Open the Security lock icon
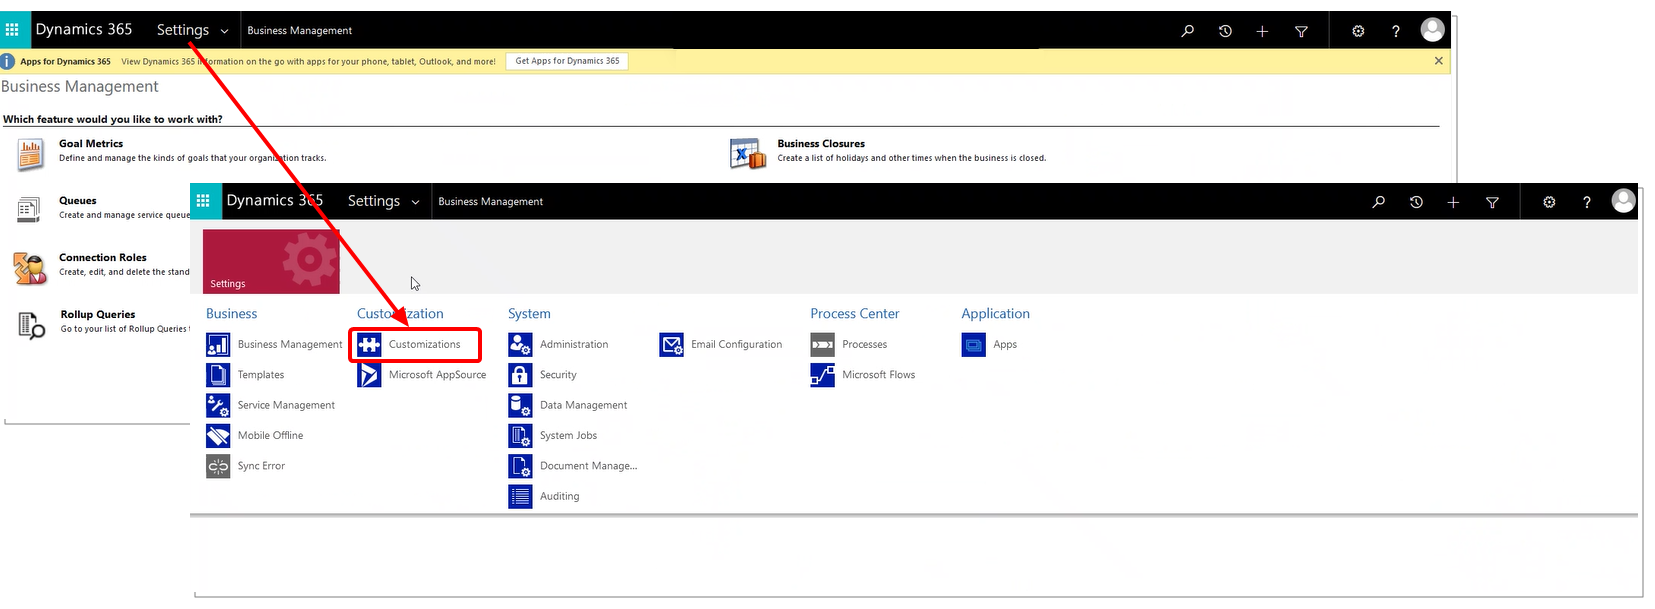Screen dimensions: 1655x609 [520, 375]
